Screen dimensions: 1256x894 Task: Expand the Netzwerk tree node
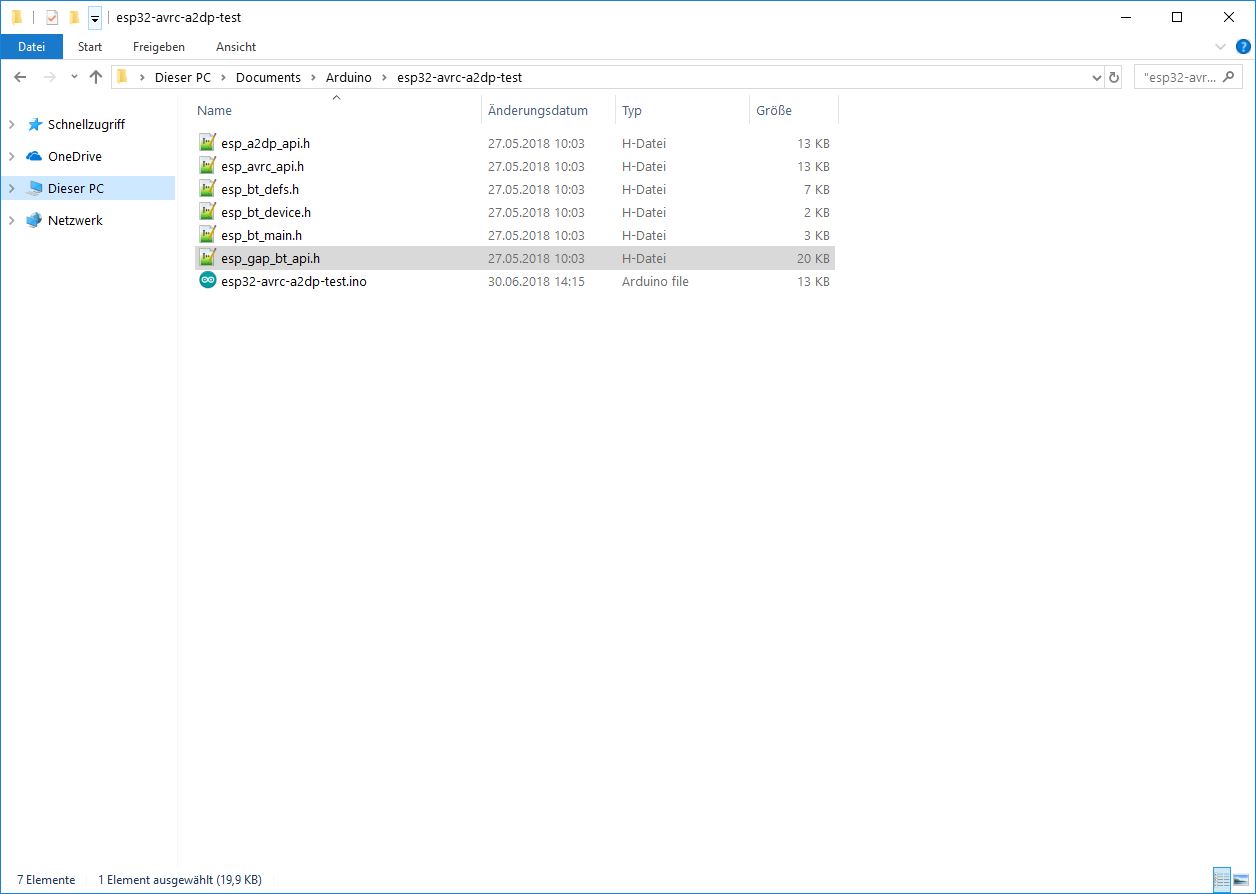(12, 221)
